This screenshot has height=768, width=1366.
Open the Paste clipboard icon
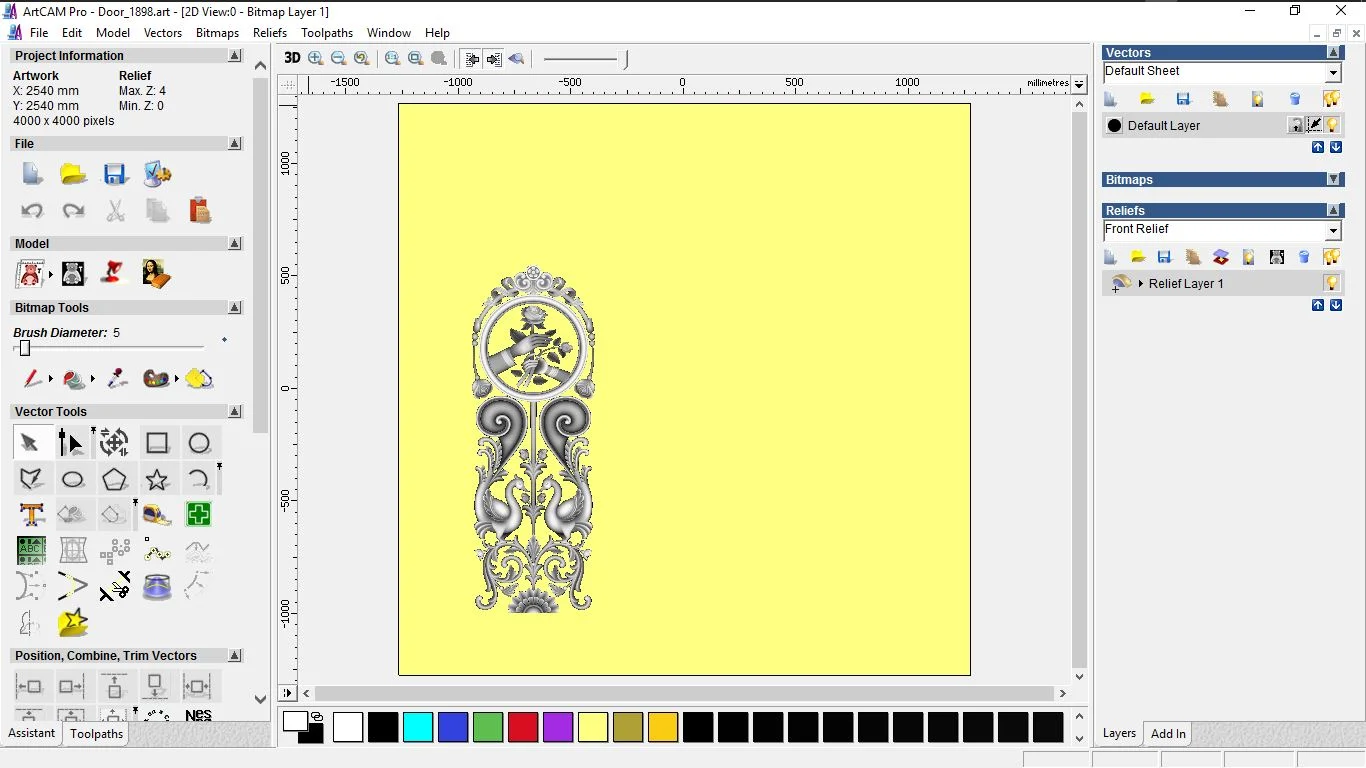pos(200,210)
